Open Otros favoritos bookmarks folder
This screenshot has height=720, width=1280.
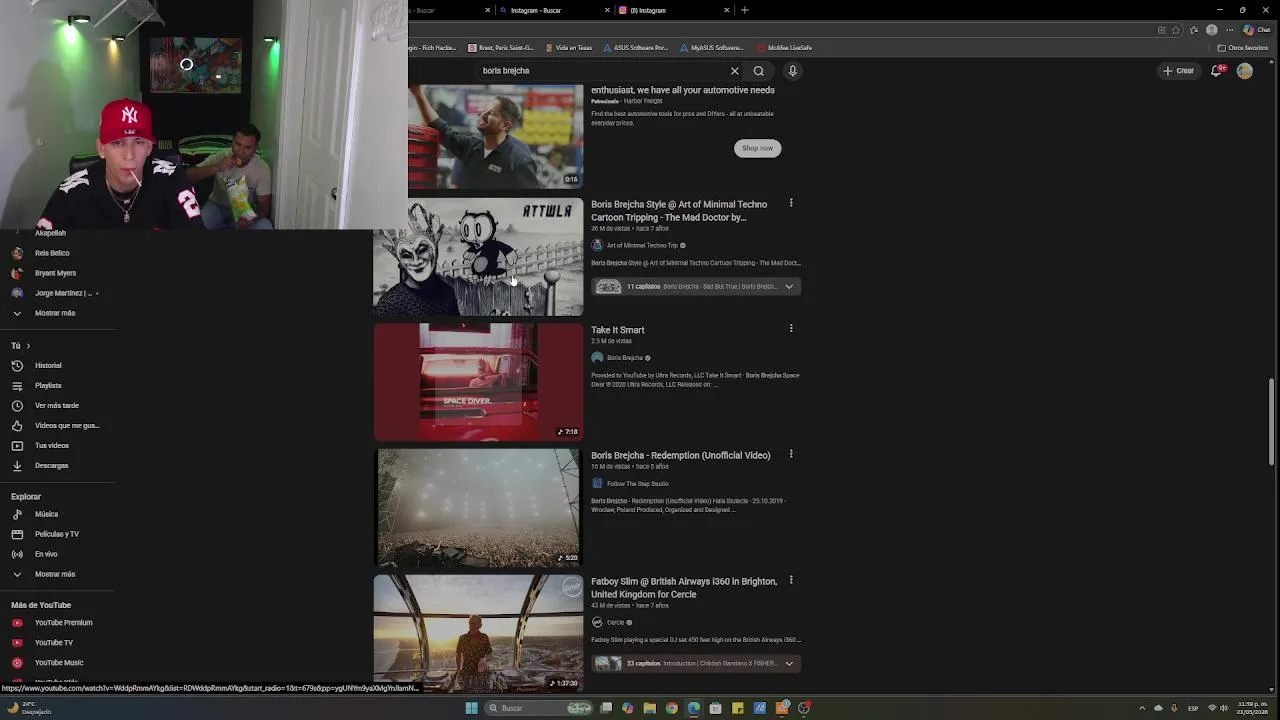pos(1243,48)
